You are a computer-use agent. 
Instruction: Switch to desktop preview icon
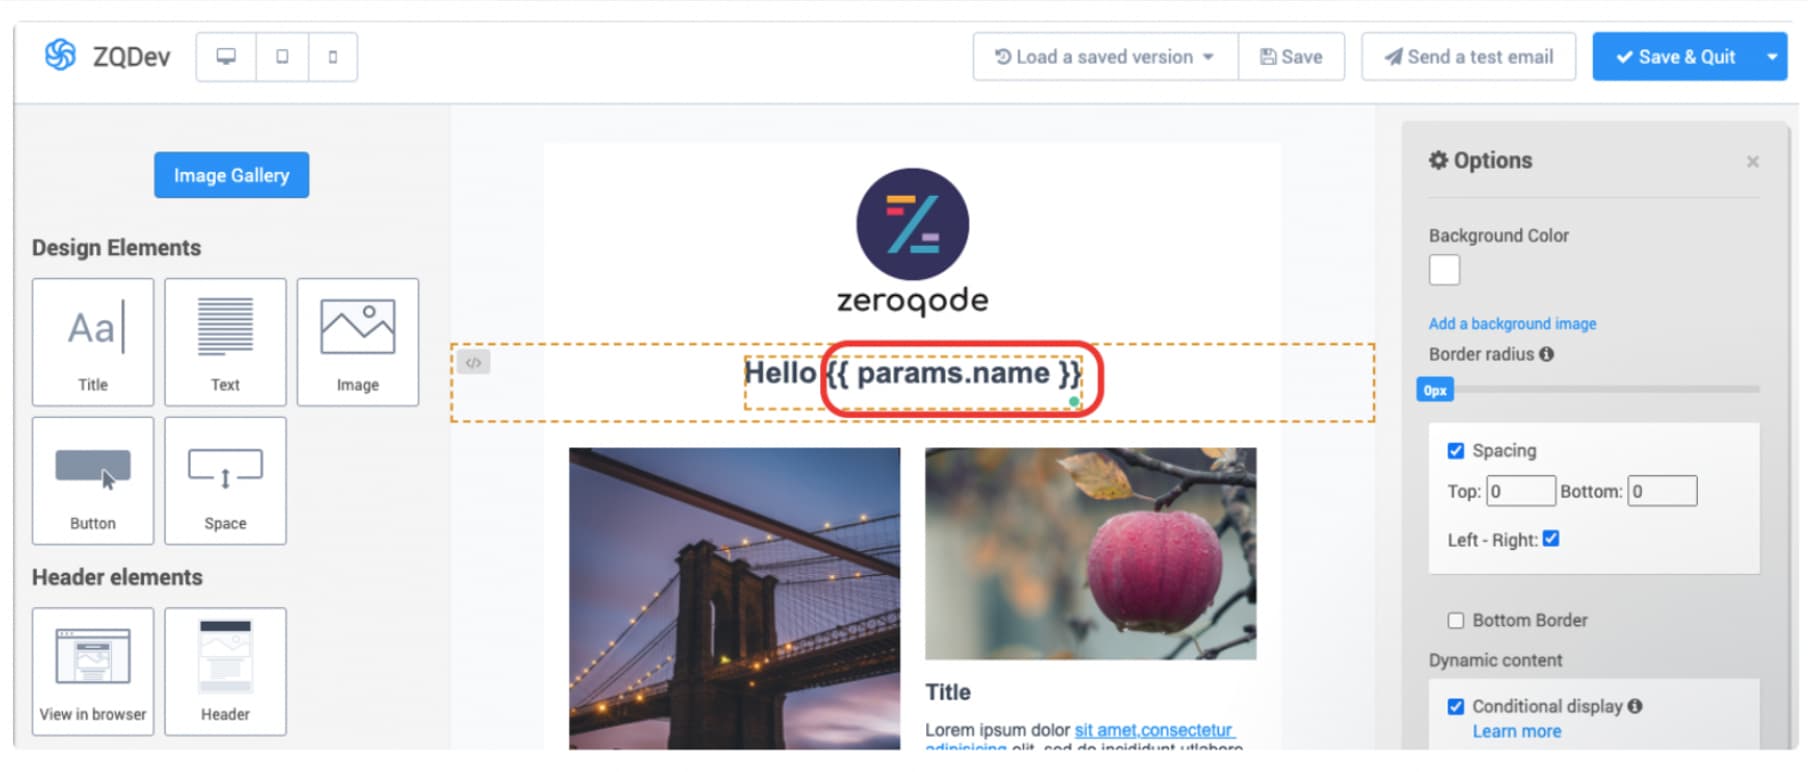click(226, 57)
